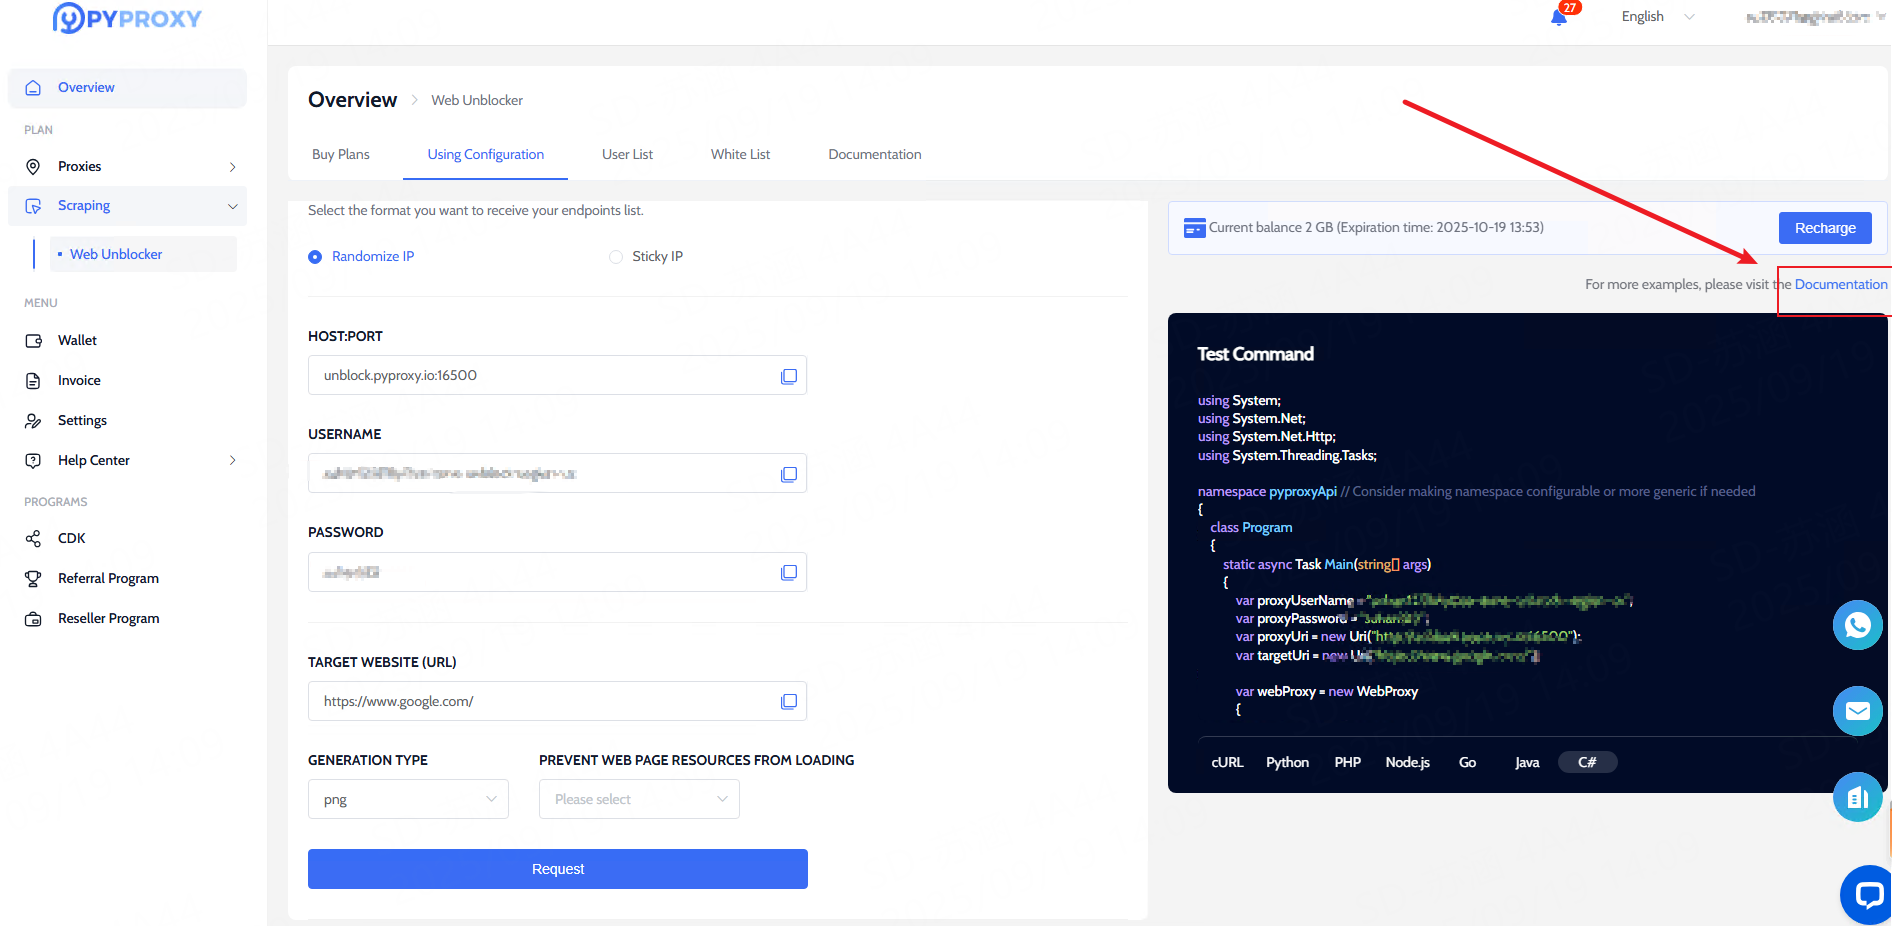Select Python code example

click(x=1287, y=763)
